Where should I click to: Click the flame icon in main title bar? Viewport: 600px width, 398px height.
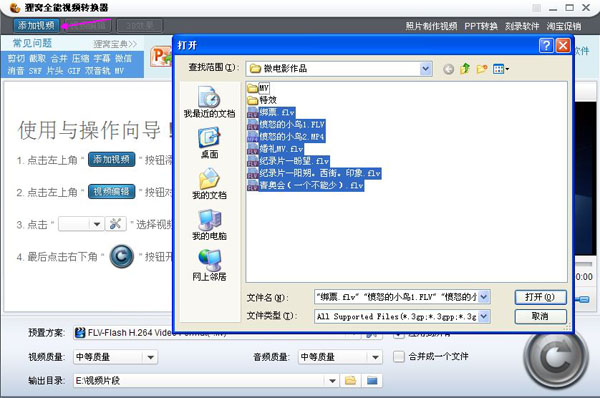(x=15, y=7)
